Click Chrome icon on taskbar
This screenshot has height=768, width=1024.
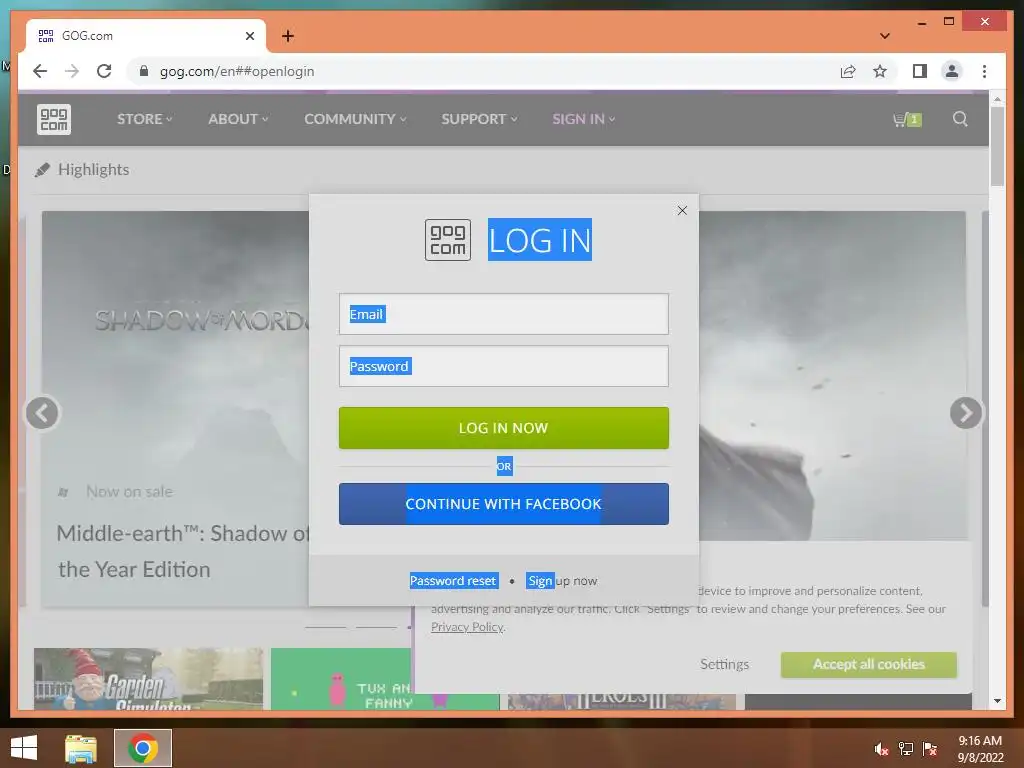pyautogui.click(x=143, y=748)
